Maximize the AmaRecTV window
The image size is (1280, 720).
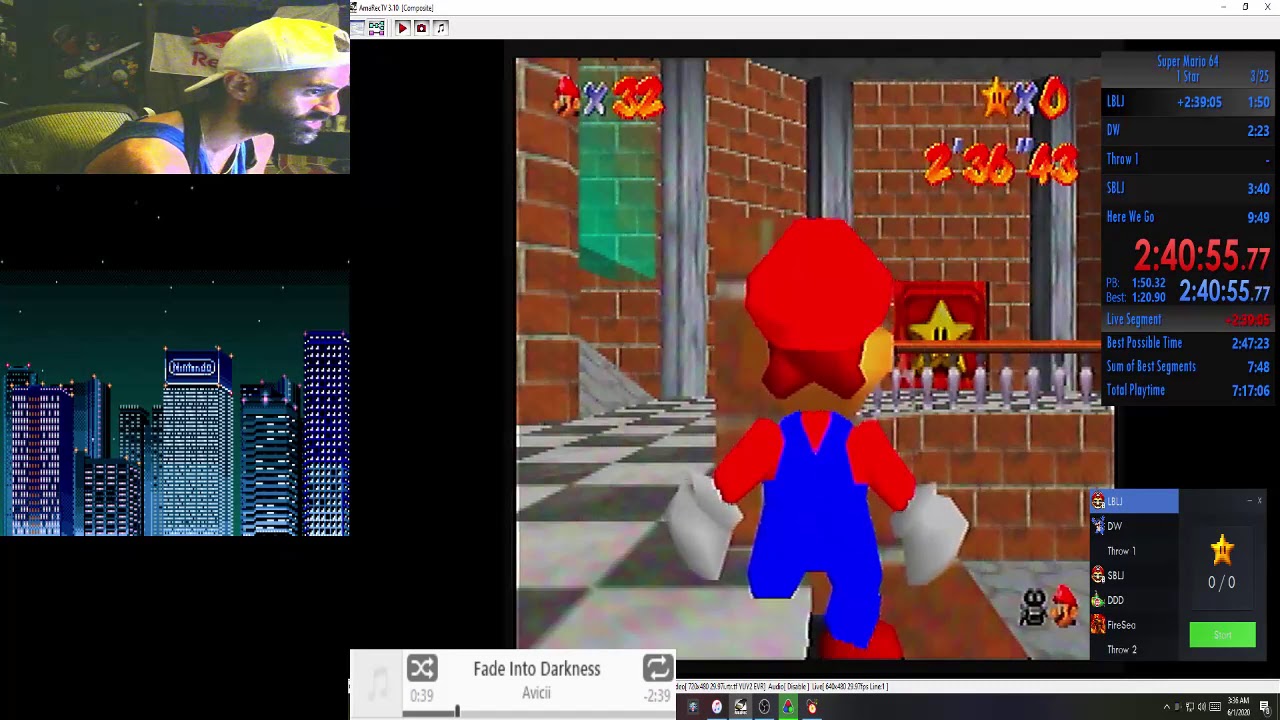coord(1245,7)
